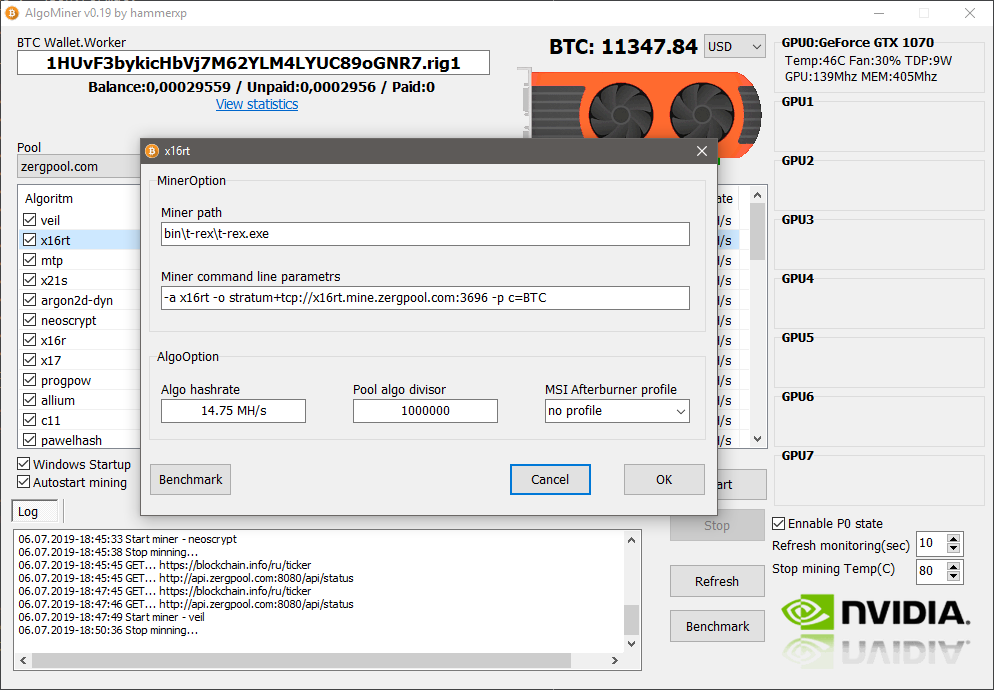
Task: Toggle Ennable P0 state checkbox
Action: click(778, 523)
